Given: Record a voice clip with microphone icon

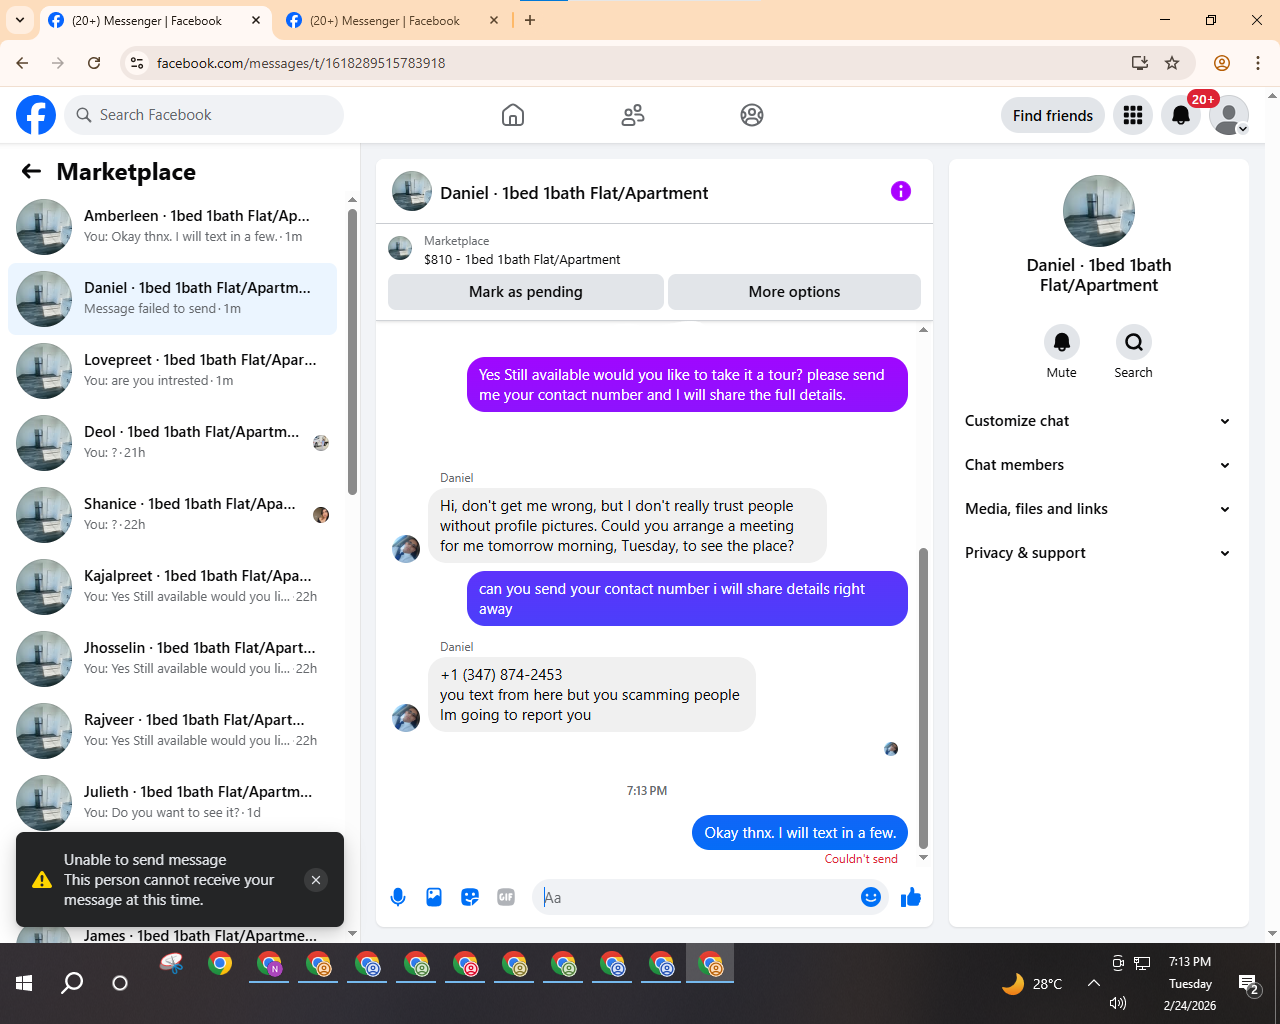Looking at the screenshot, I should [398, 897].
